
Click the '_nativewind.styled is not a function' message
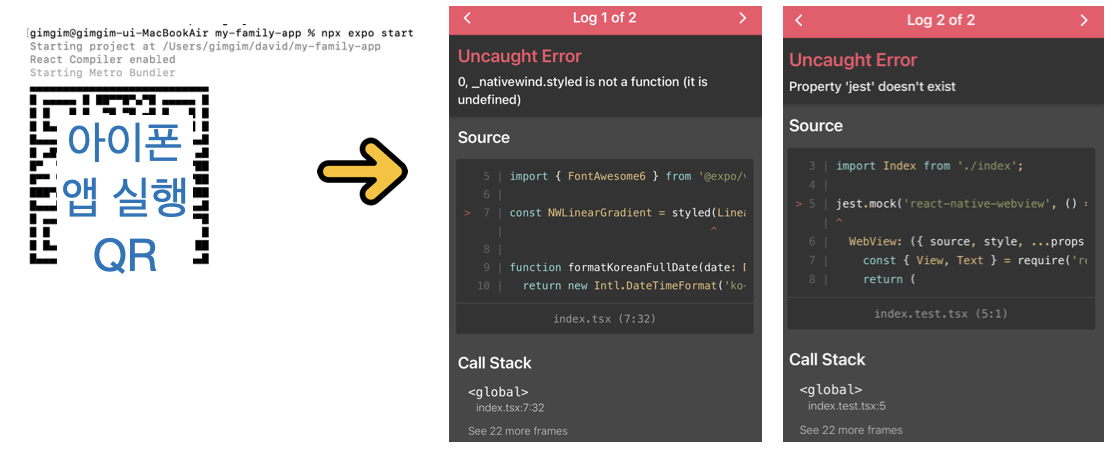click(583, 91)
